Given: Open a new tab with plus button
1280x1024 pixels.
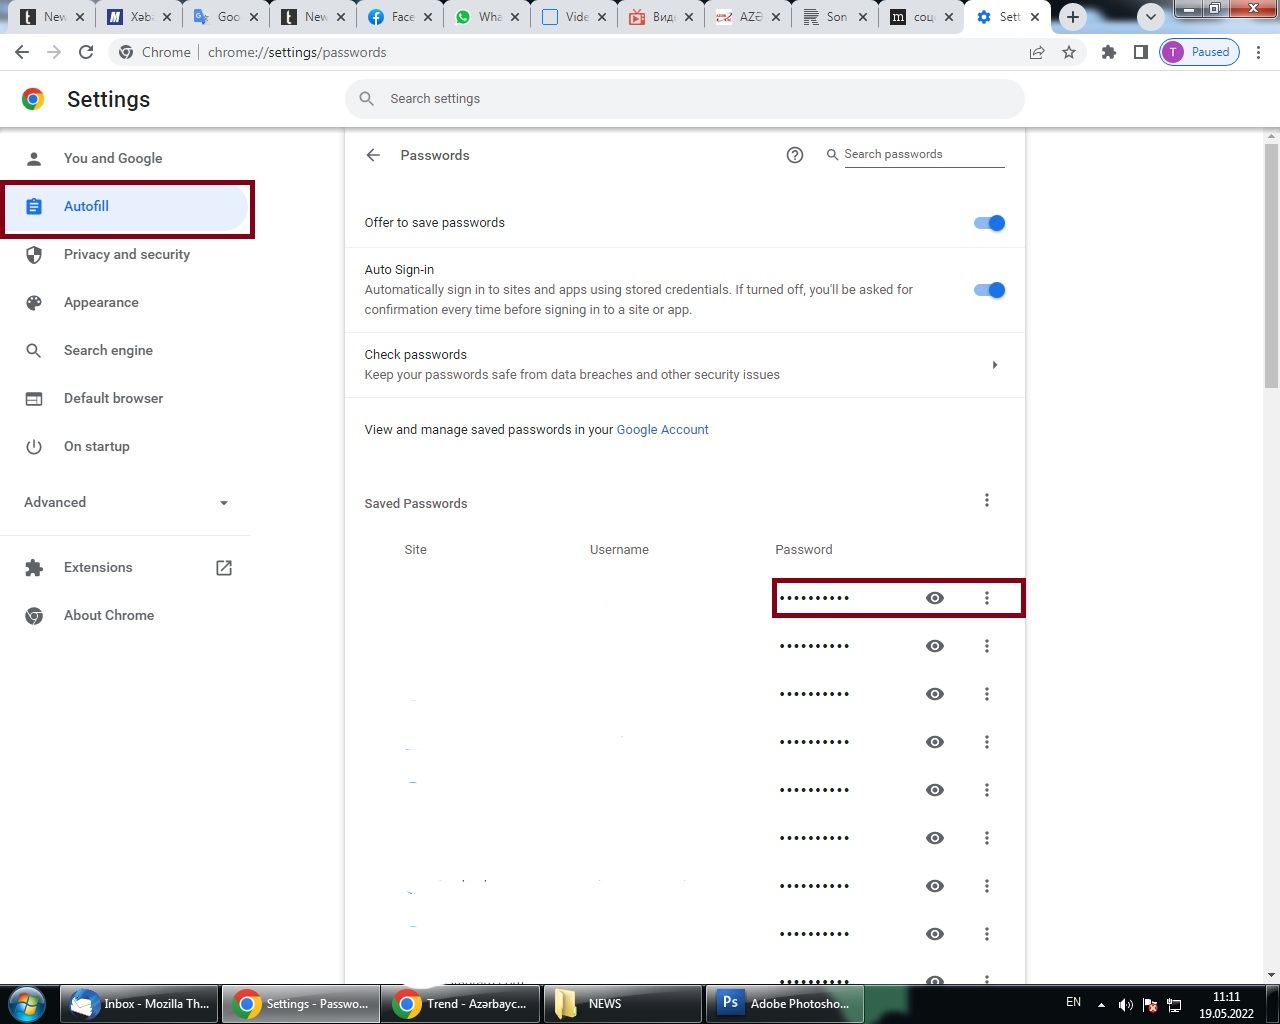Looking at the screenshot, I should click(x=1073, y=17).
